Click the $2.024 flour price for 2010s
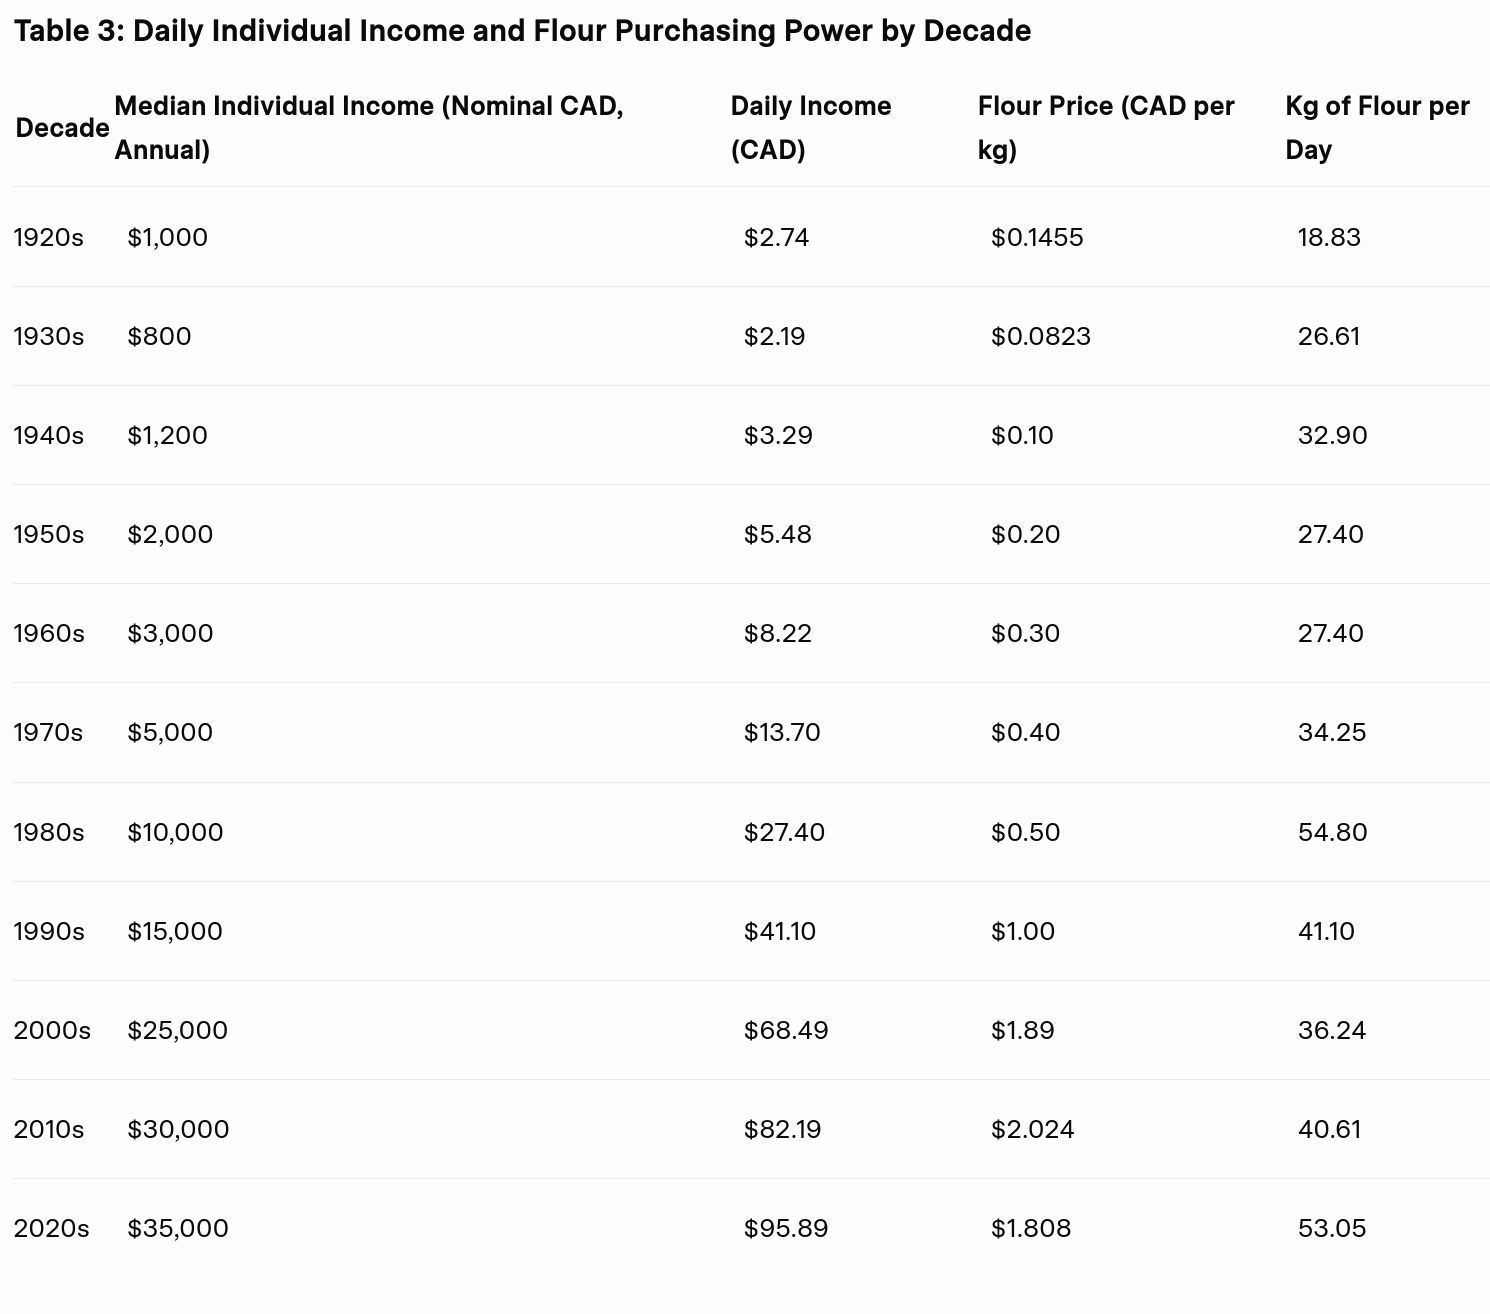 (1033, 1129)
